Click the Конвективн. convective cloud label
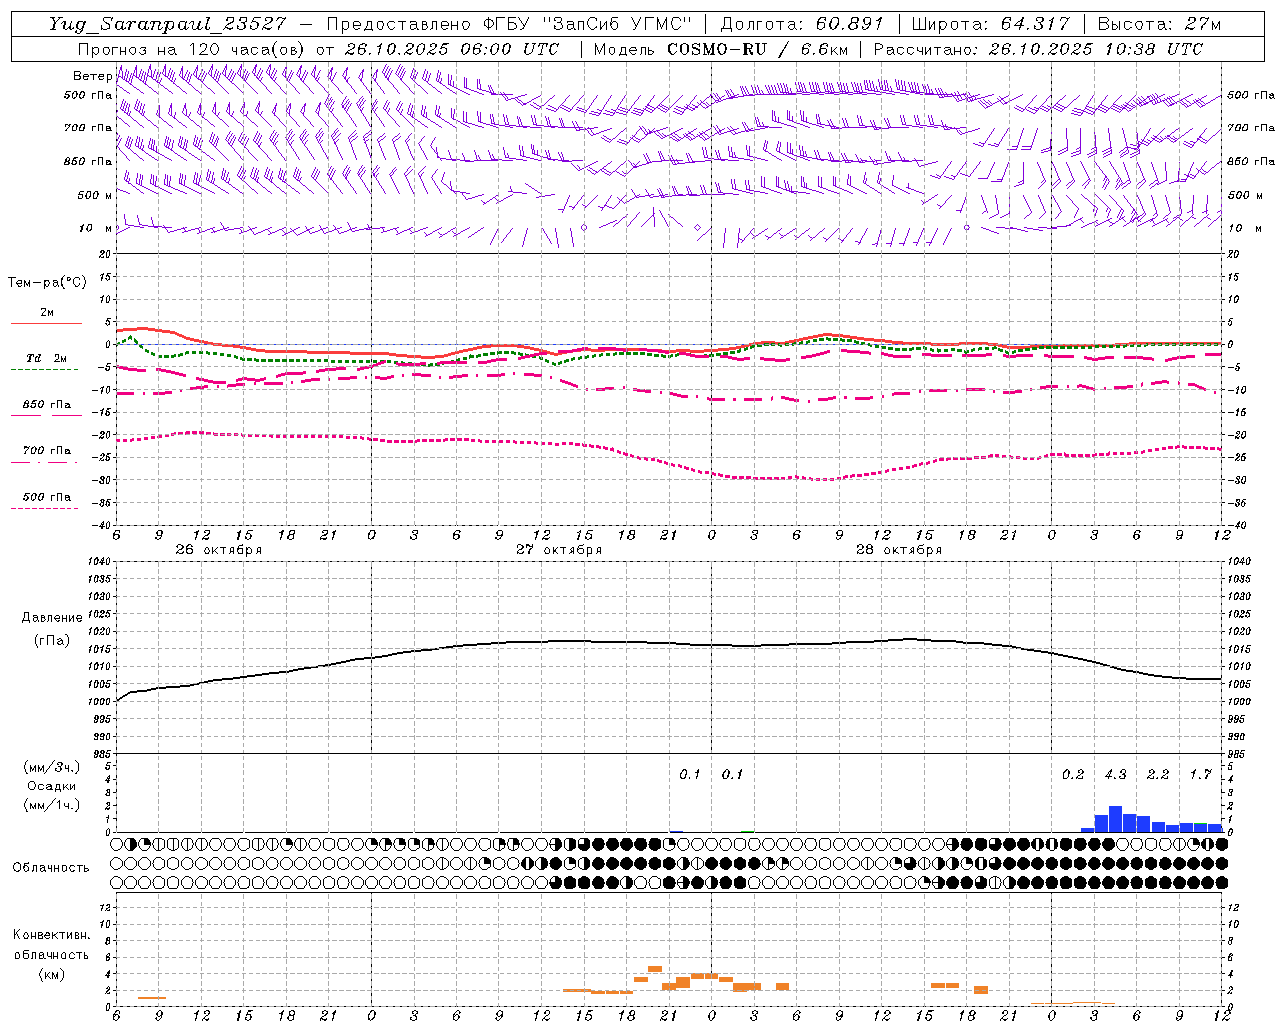The width and height of the screenshot is (1280, 1024). pyautogui.click(x=51, y=935)
